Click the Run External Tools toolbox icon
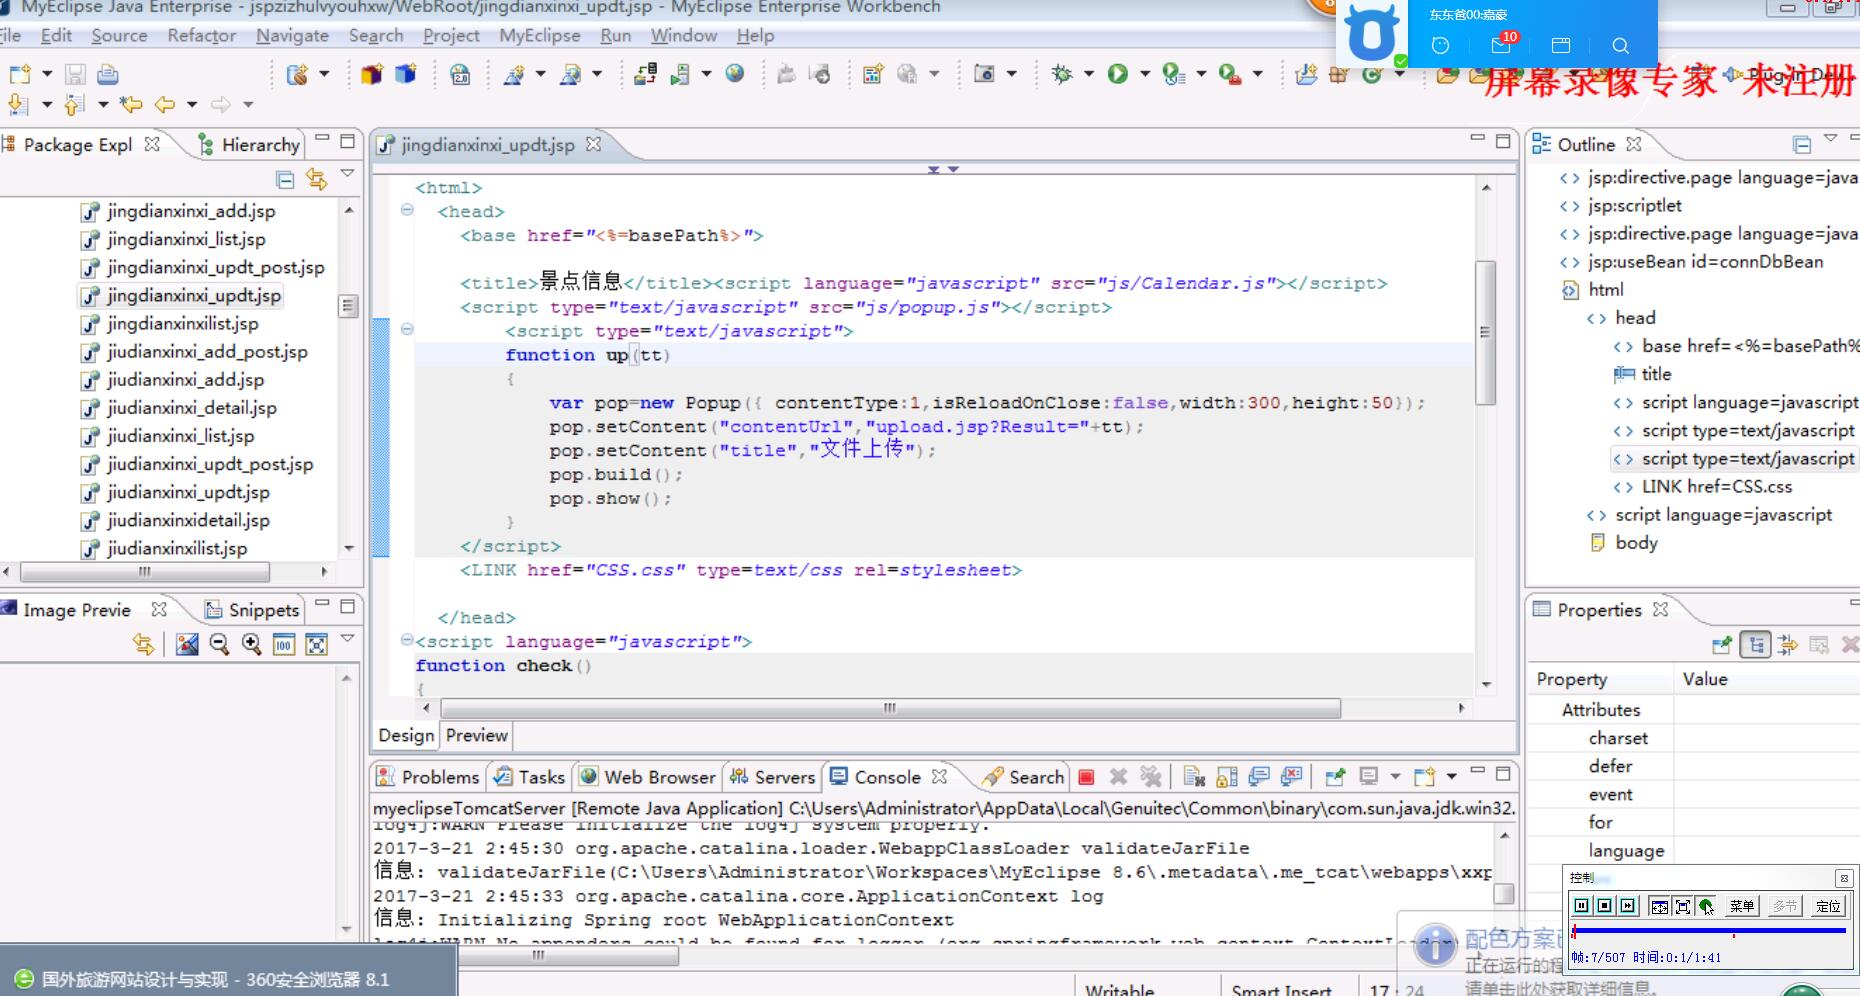This screenshot has height=996, width=1860. click(1230, 74)
